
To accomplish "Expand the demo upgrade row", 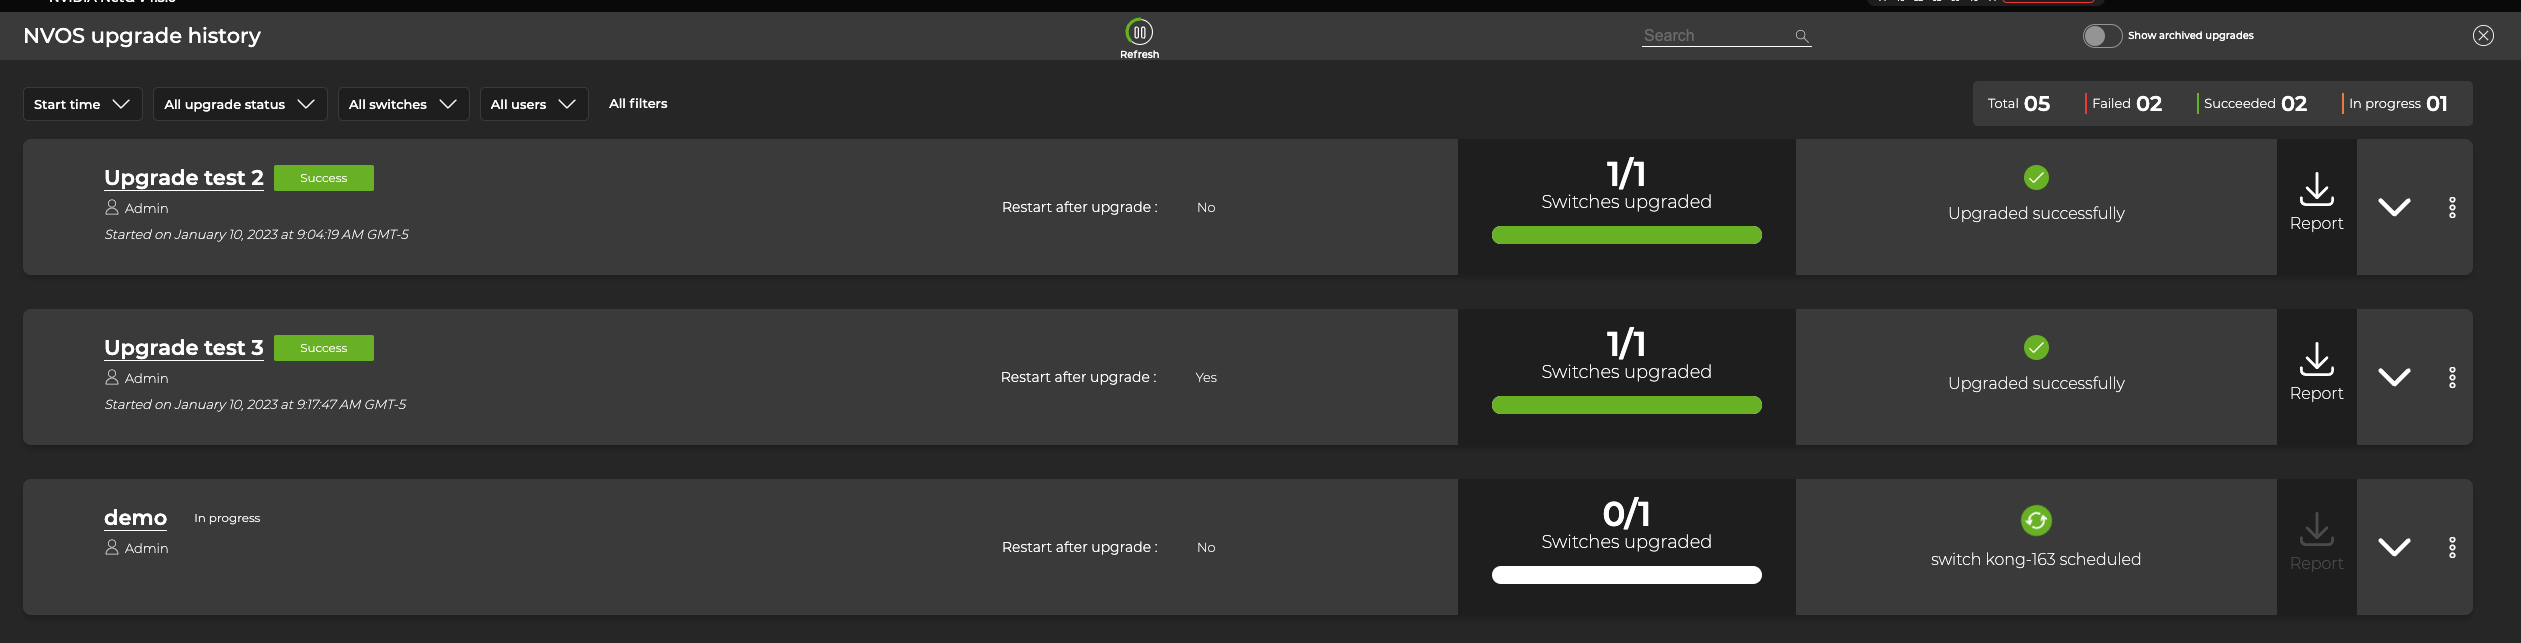I will pyautogui.click(x=2394, y=547).
